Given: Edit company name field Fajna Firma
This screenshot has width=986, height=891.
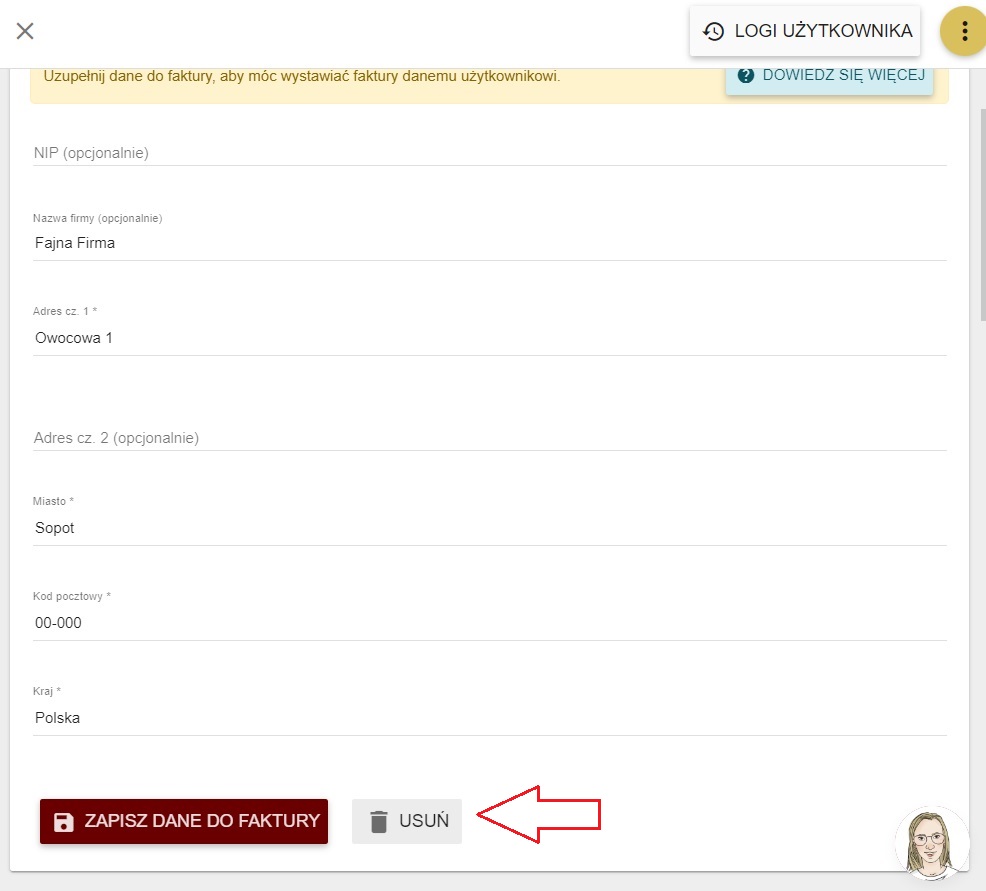Looking at the screenshot, I should pos(490,243).
